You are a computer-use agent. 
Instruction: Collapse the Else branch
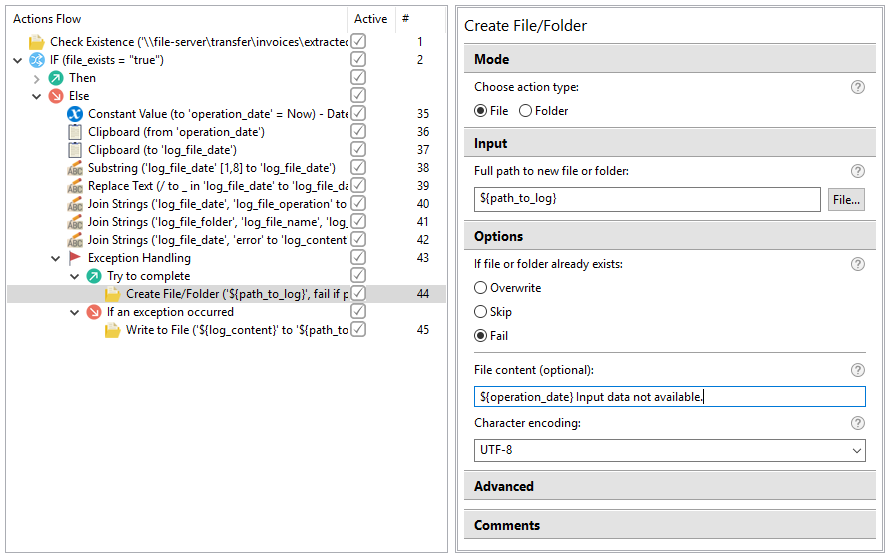click(x=37, y=97)
